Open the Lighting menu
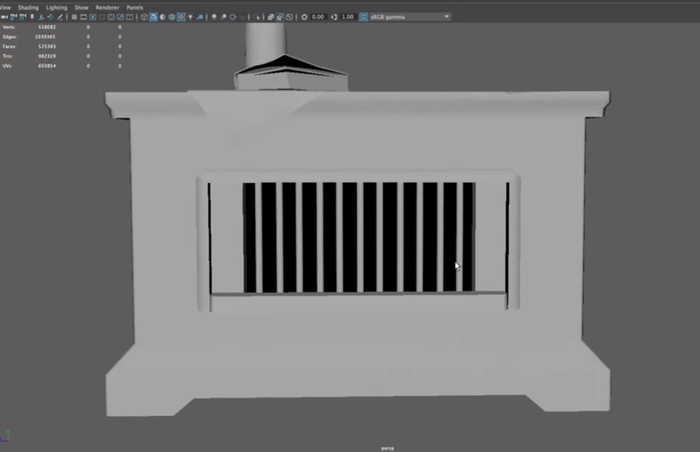The width and height of the screenshot is (700, 452). point(56,7)
